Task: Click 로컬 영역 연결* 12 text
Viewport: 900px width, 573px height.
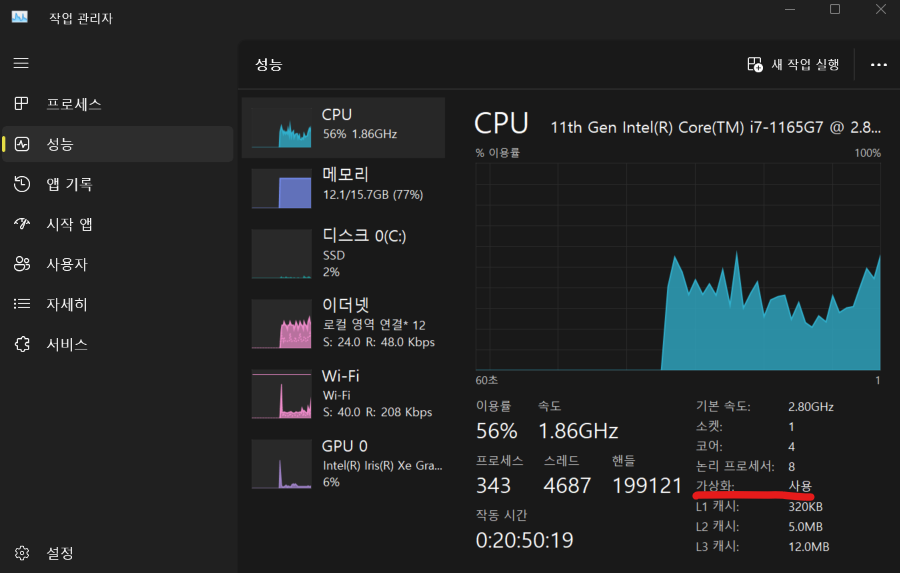Action: click(x=374, y=325)
